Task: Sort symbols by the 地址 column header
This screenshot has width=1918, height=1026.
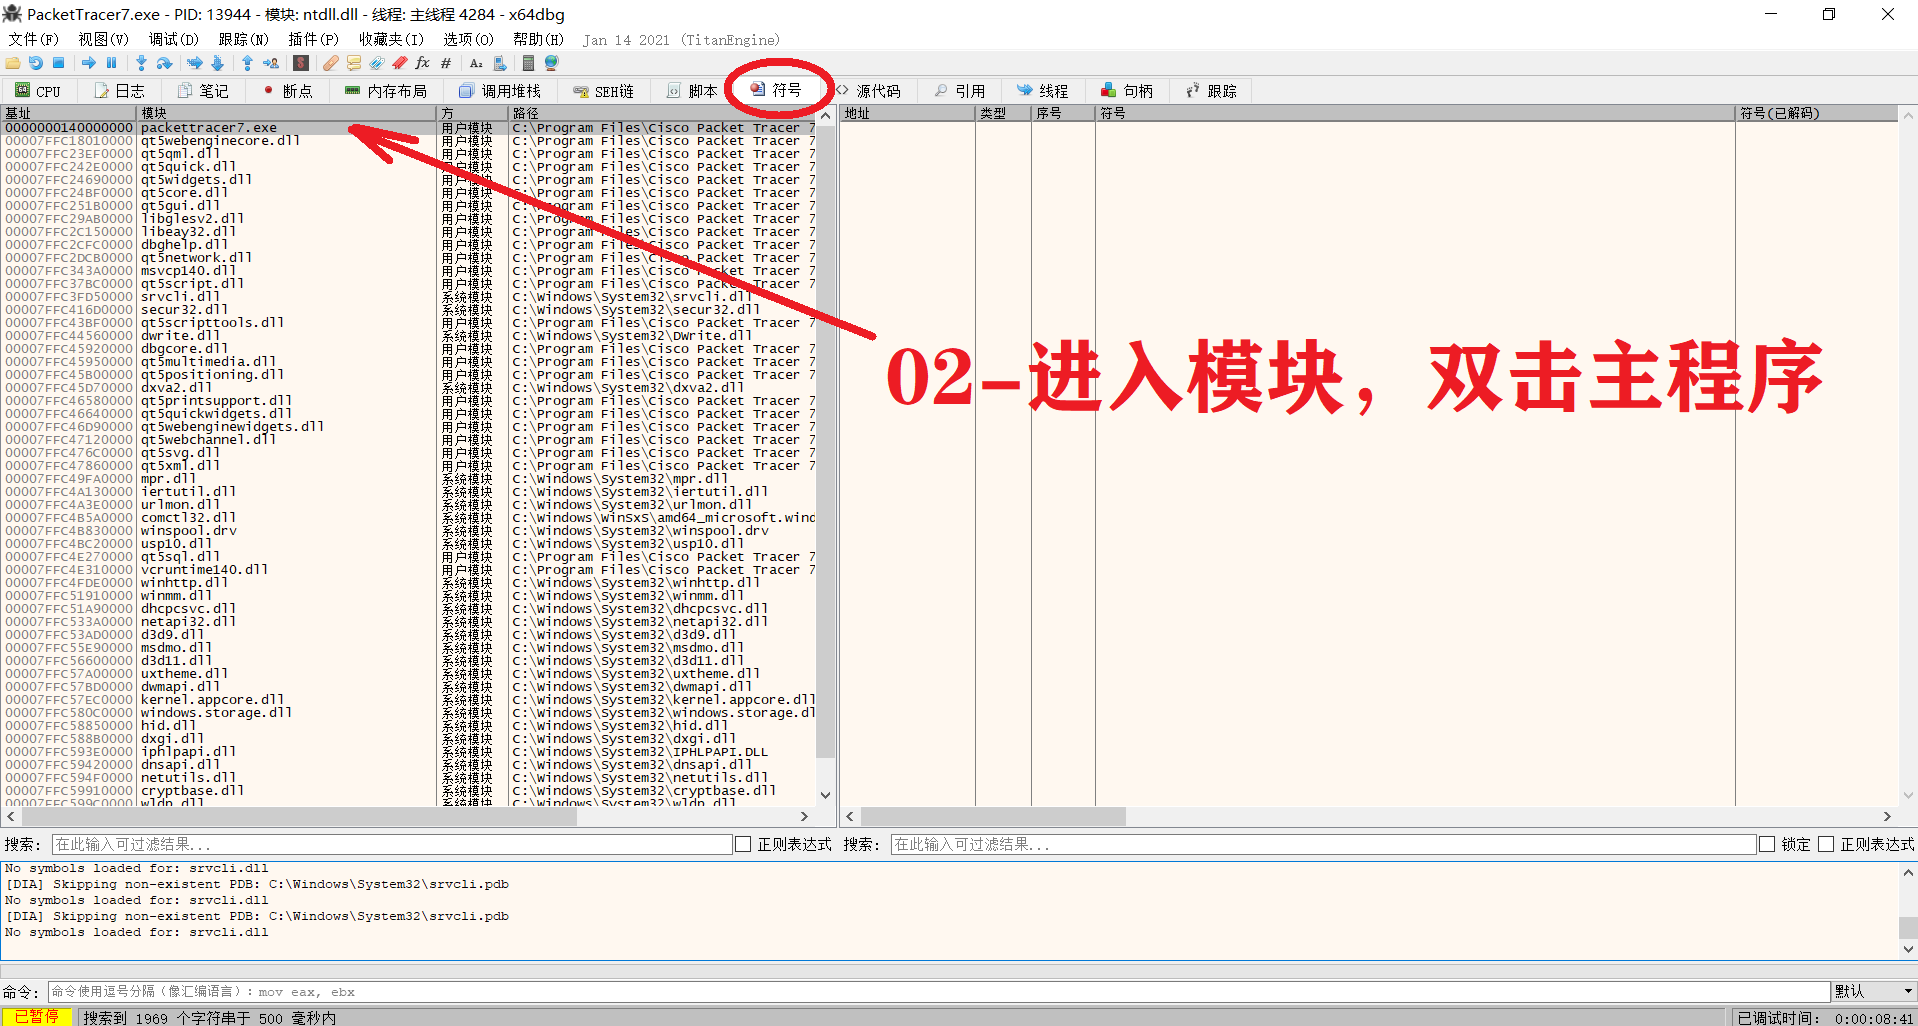Action: 908,113
